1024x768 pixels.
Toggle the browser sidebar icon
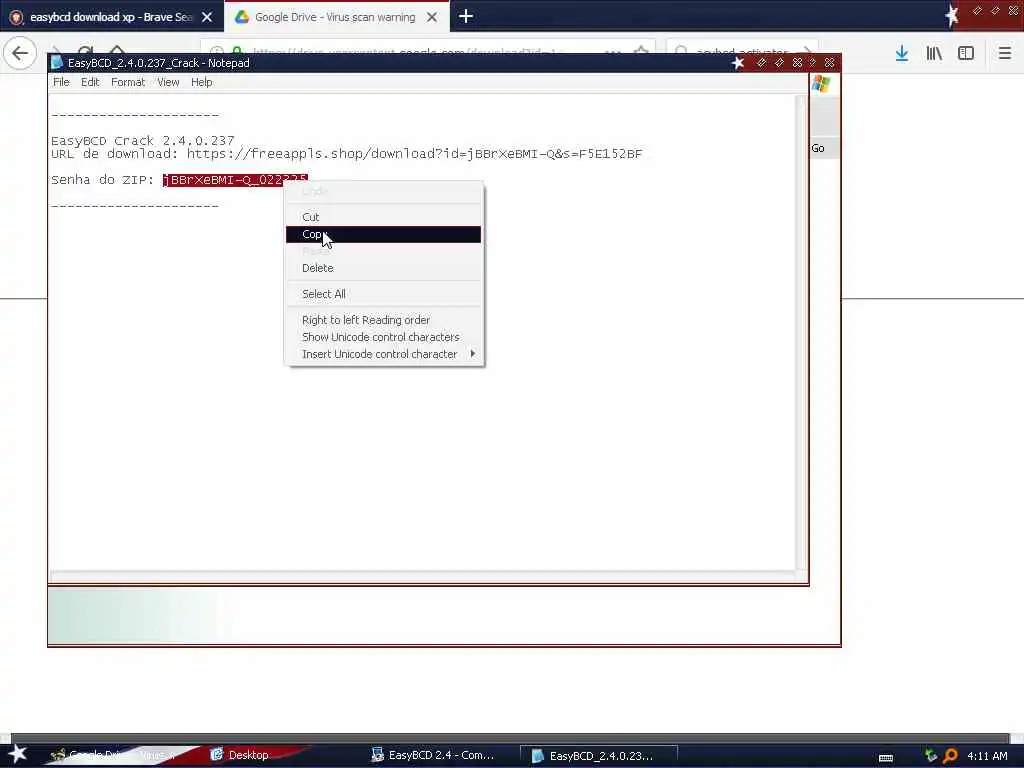point(966,54)
